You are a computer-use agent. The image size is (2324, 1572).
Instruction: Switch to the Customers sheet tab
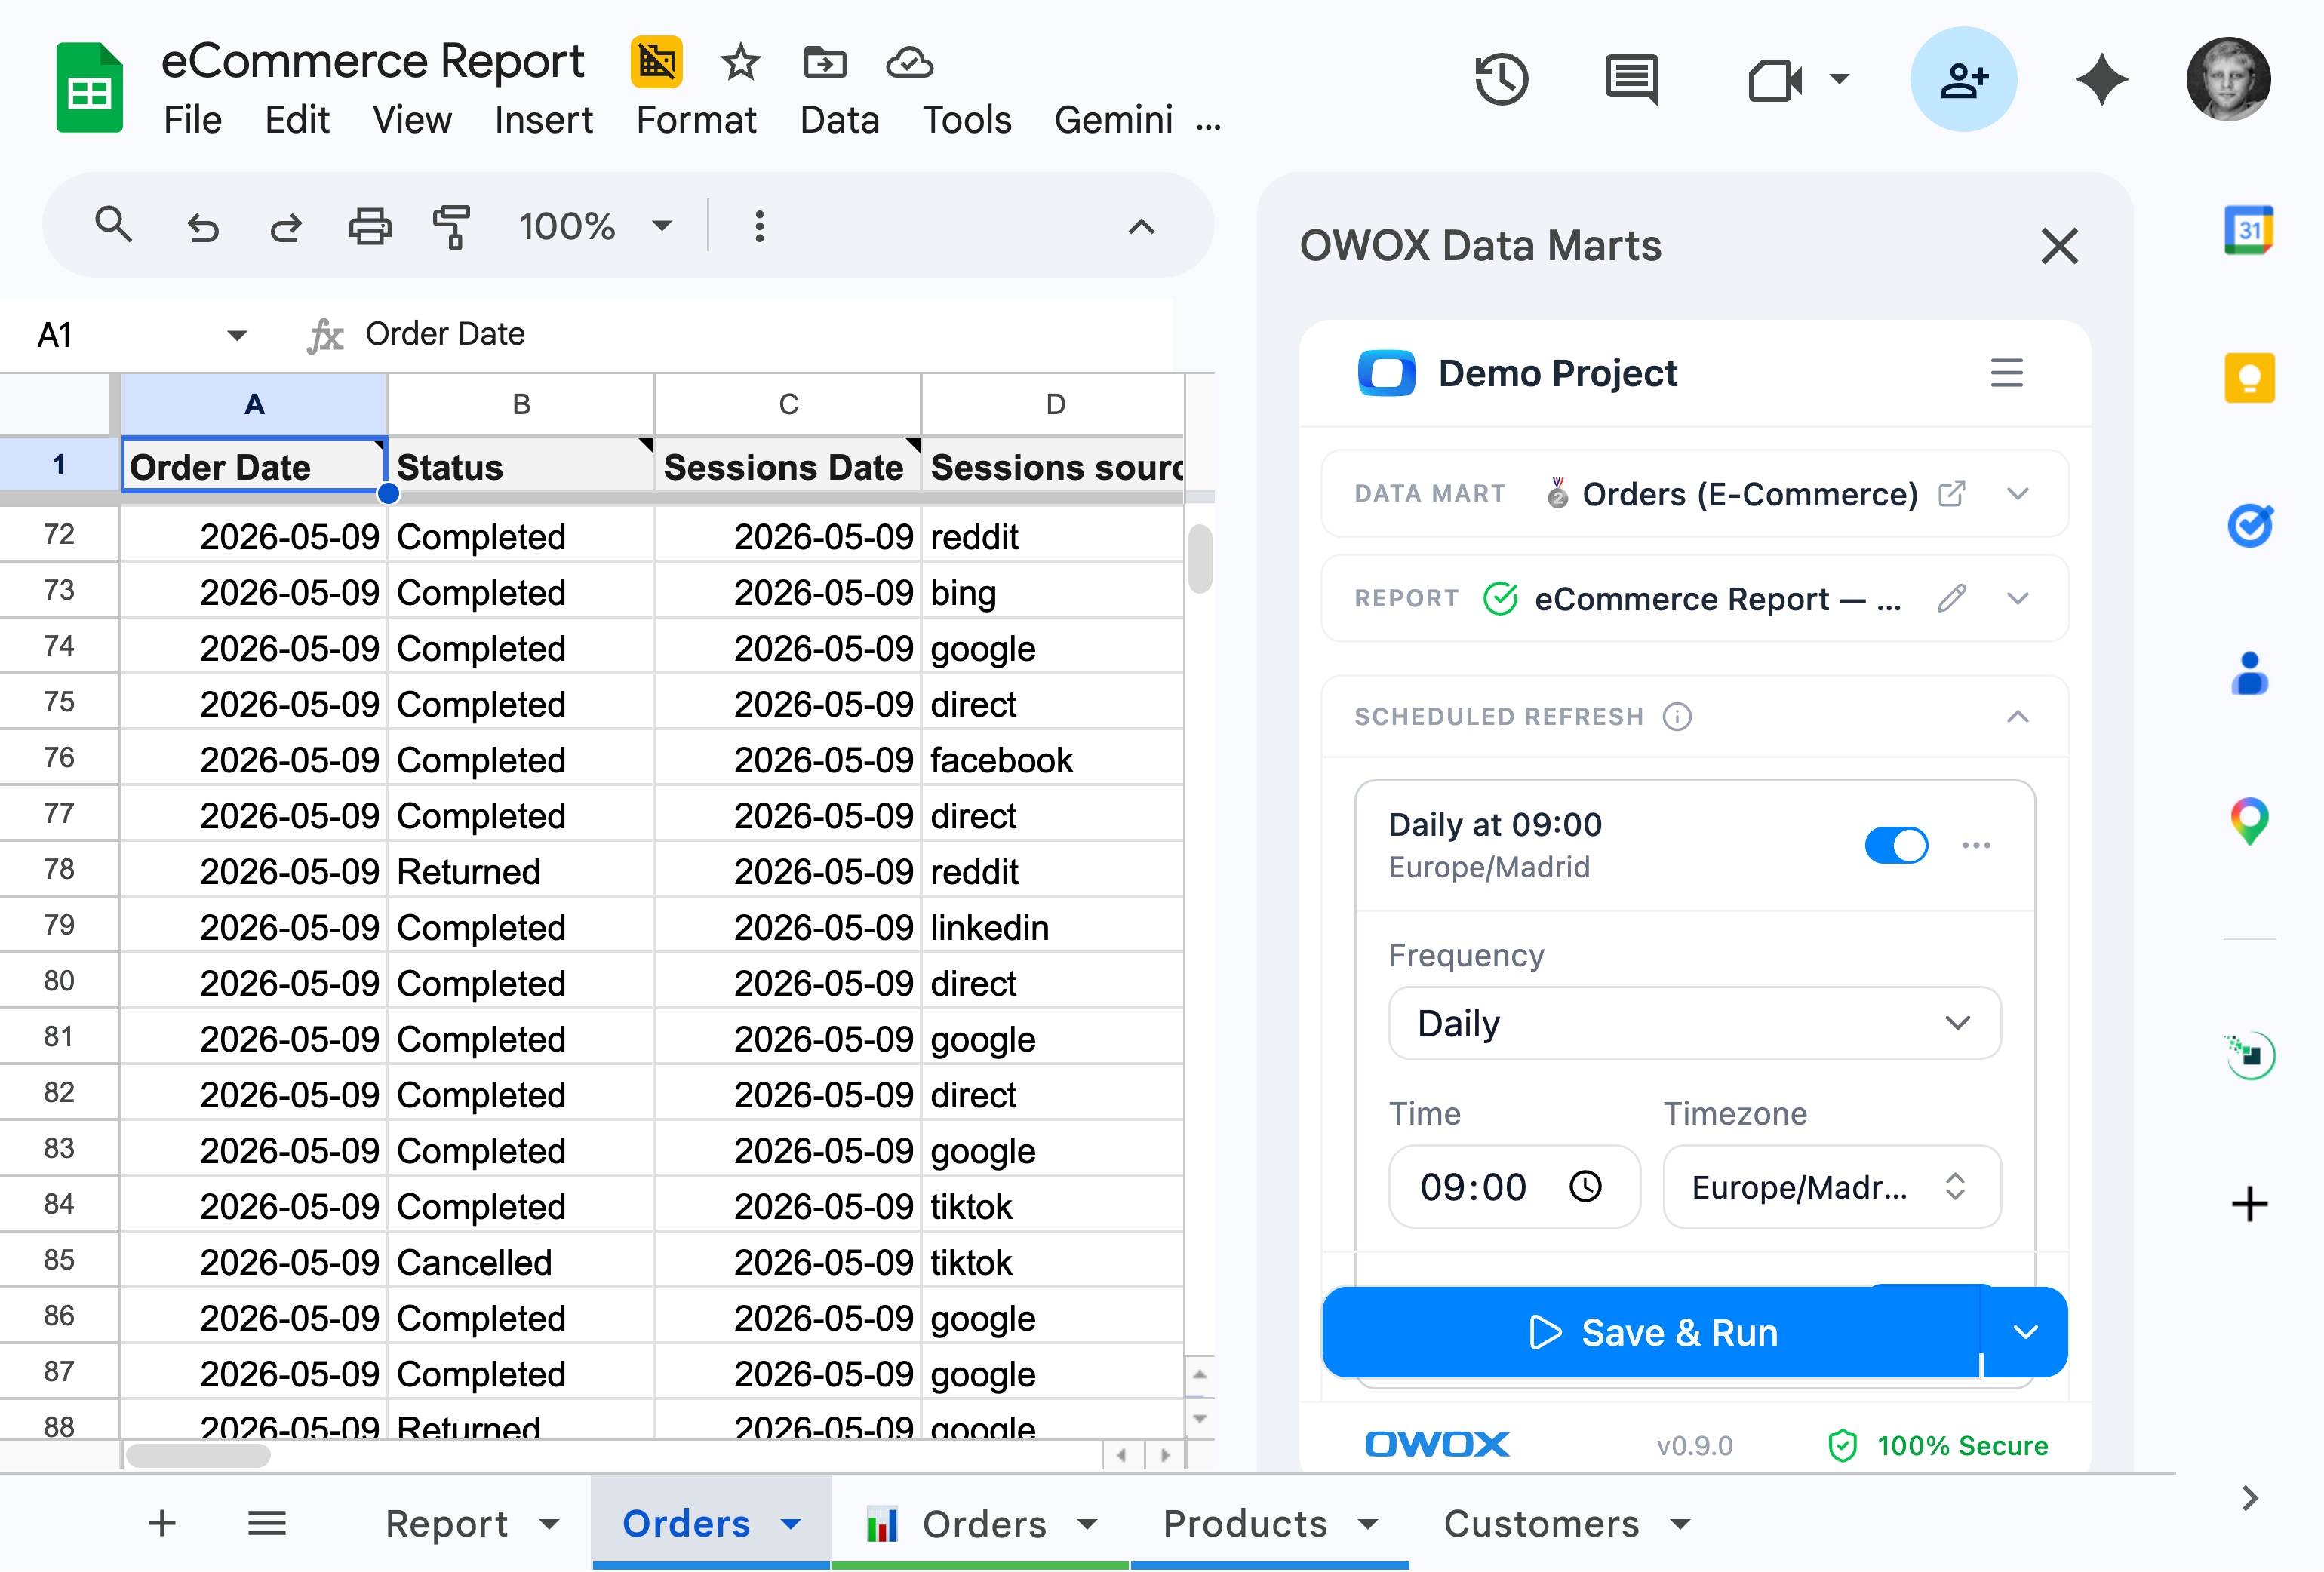(1565, 1523)
